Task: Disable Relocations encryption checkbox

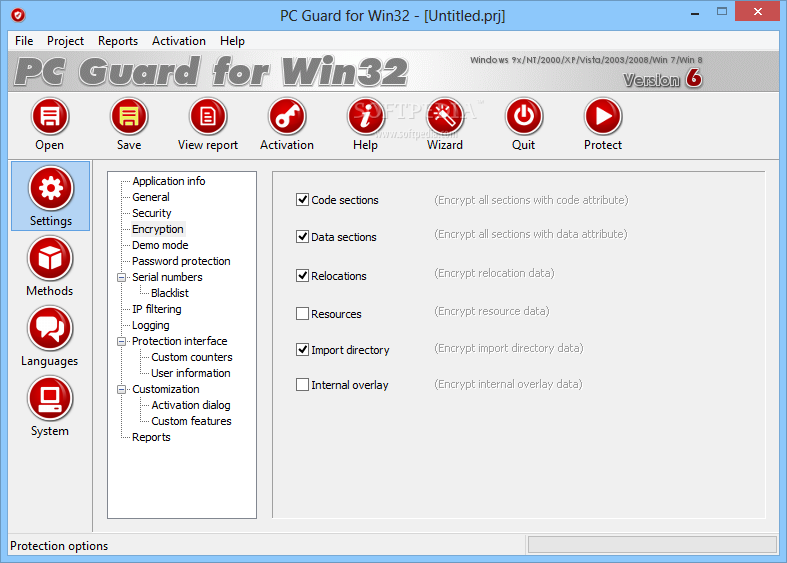Action: tap(302, 275)
